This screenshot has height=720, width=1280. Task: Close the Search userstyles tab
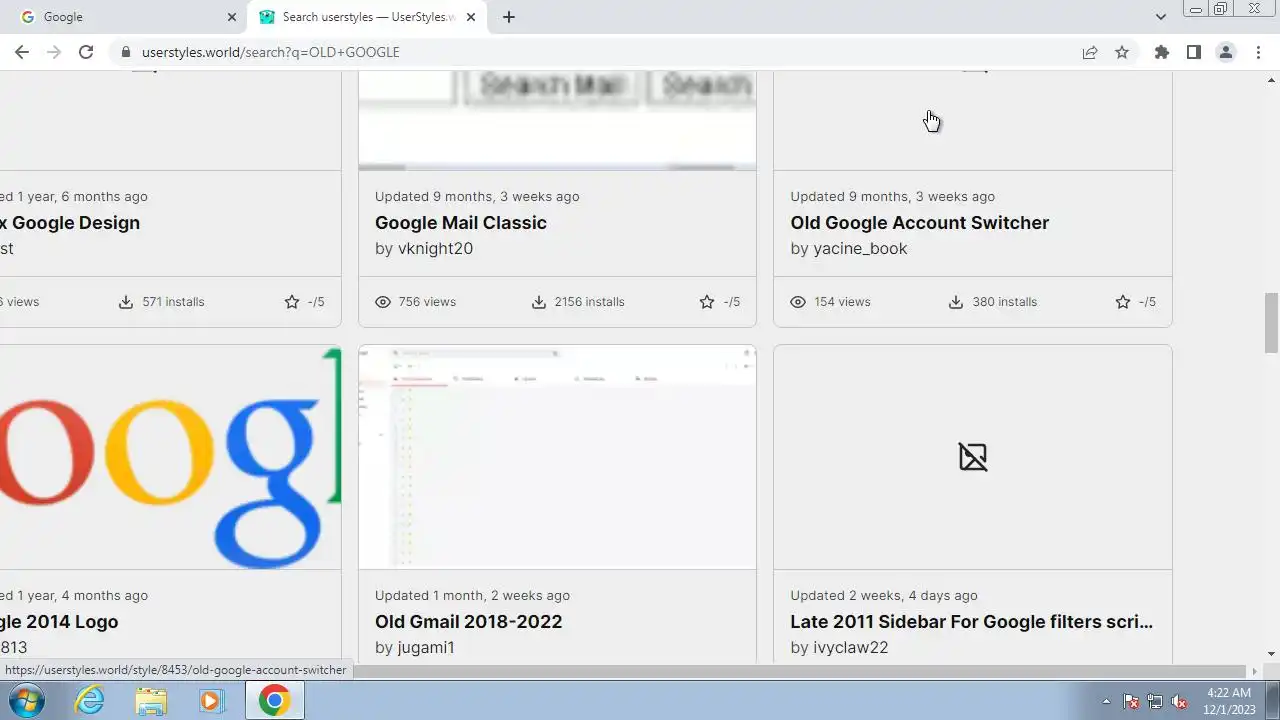pyautogui.click(x=471, y=17)
